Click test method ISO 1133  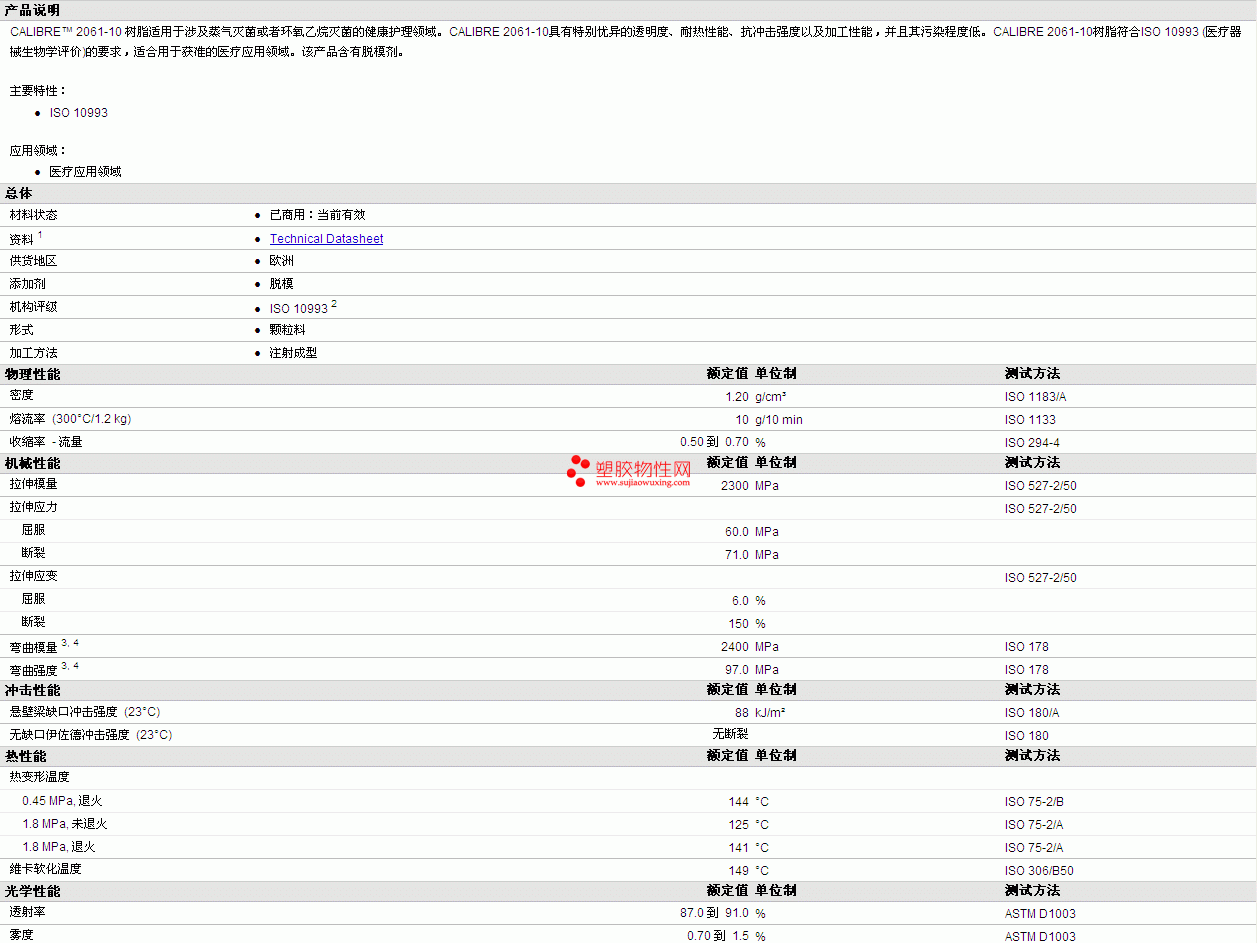tap(1030, 420)
